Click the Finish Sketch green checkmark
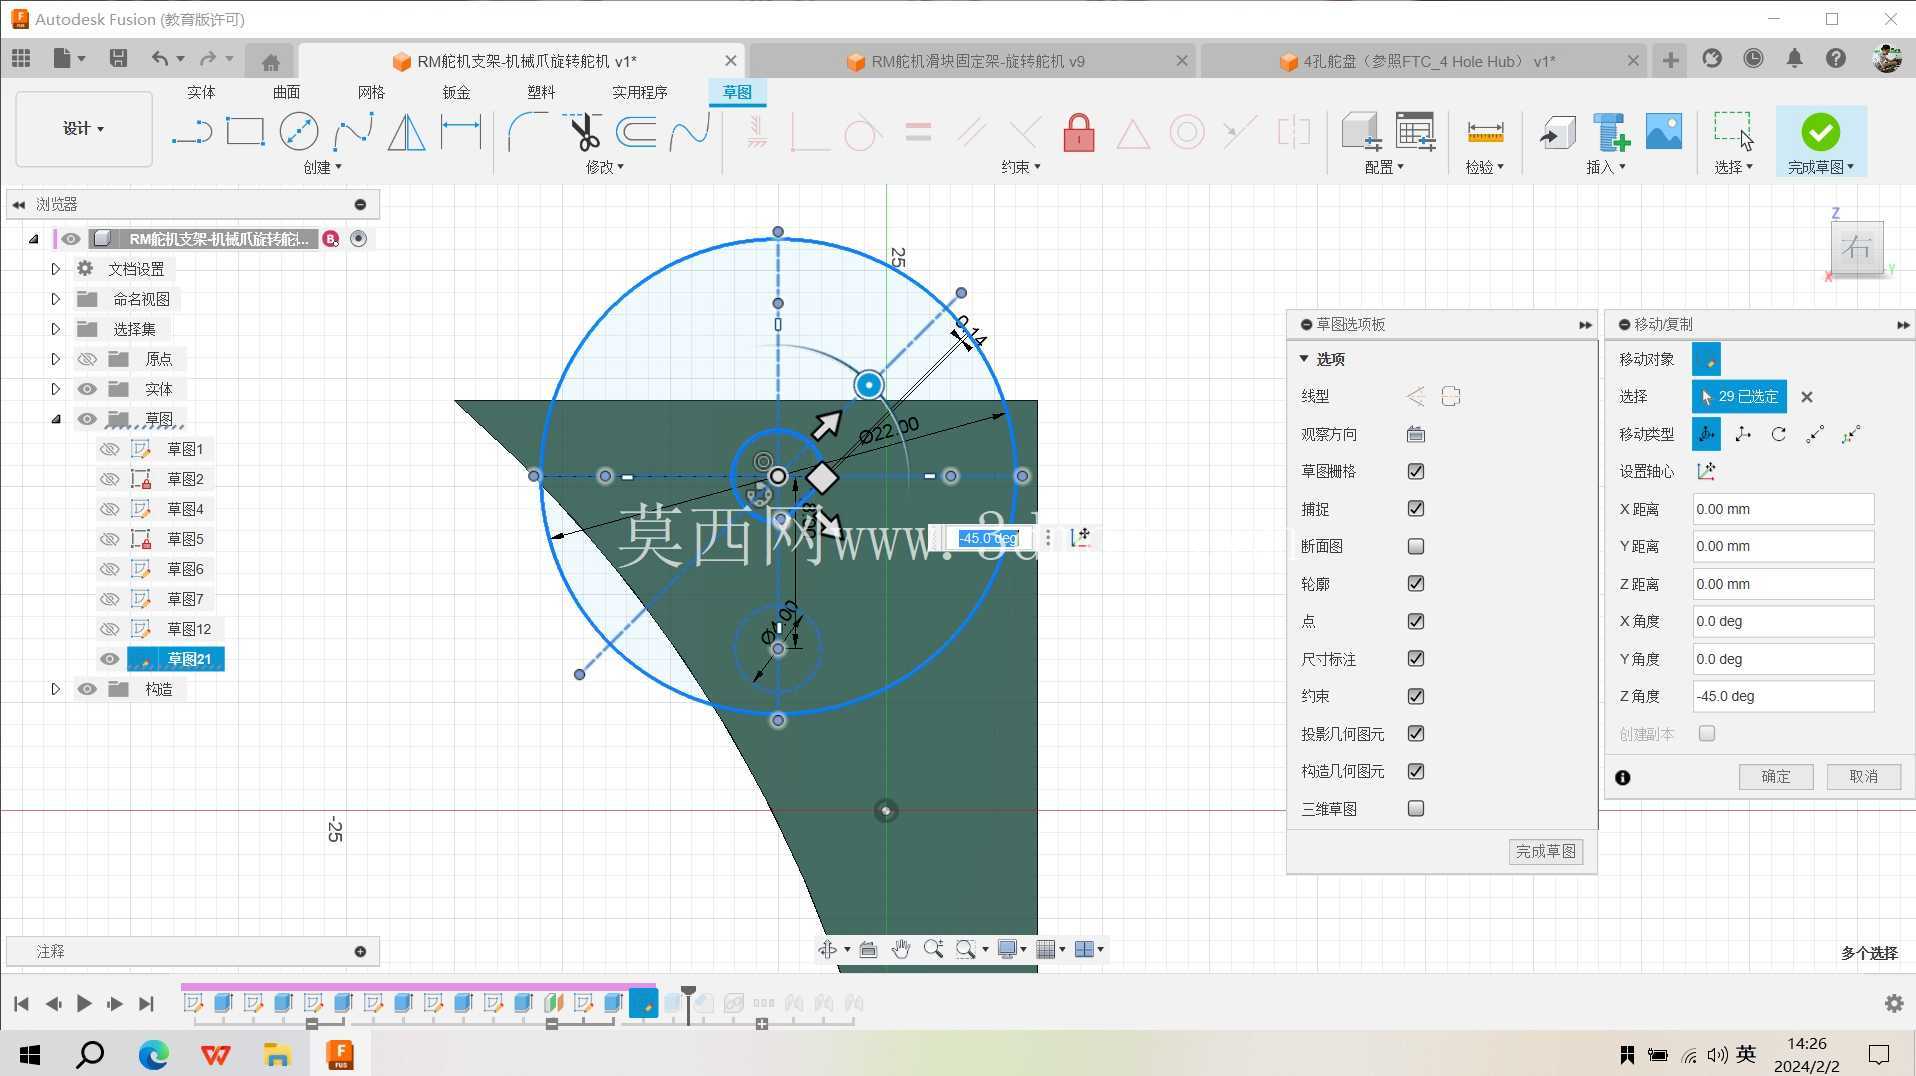The height and width of the screenshot is (1076, 1916). click(1820, 132)
